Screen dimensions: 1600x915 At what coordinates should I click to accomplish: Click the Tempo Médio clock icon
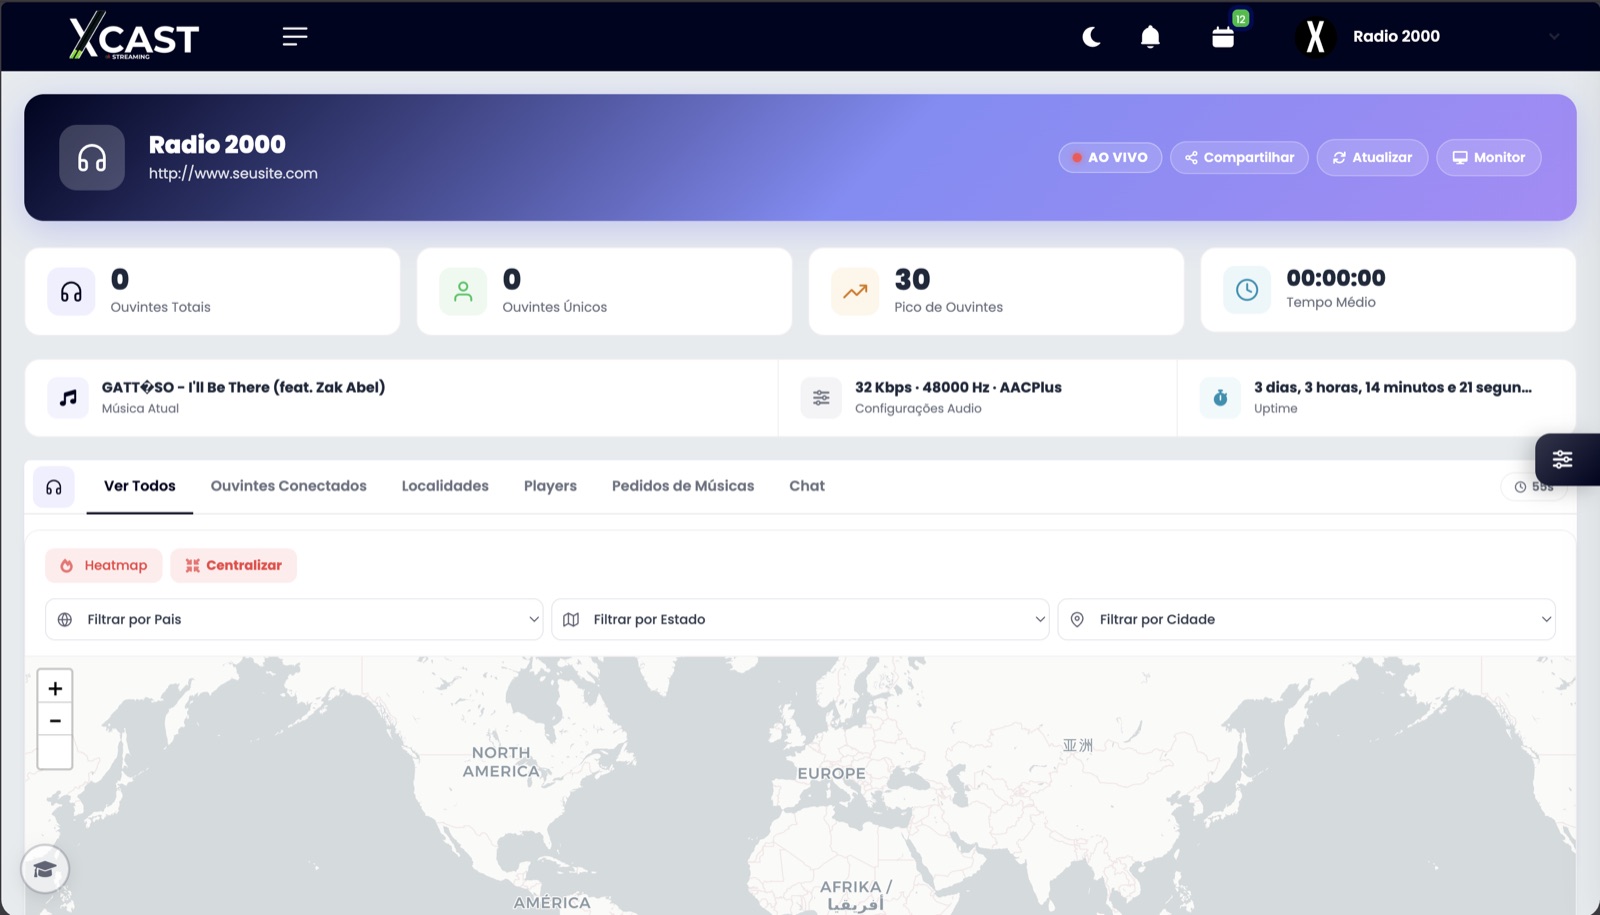(x=1247, y=290)
